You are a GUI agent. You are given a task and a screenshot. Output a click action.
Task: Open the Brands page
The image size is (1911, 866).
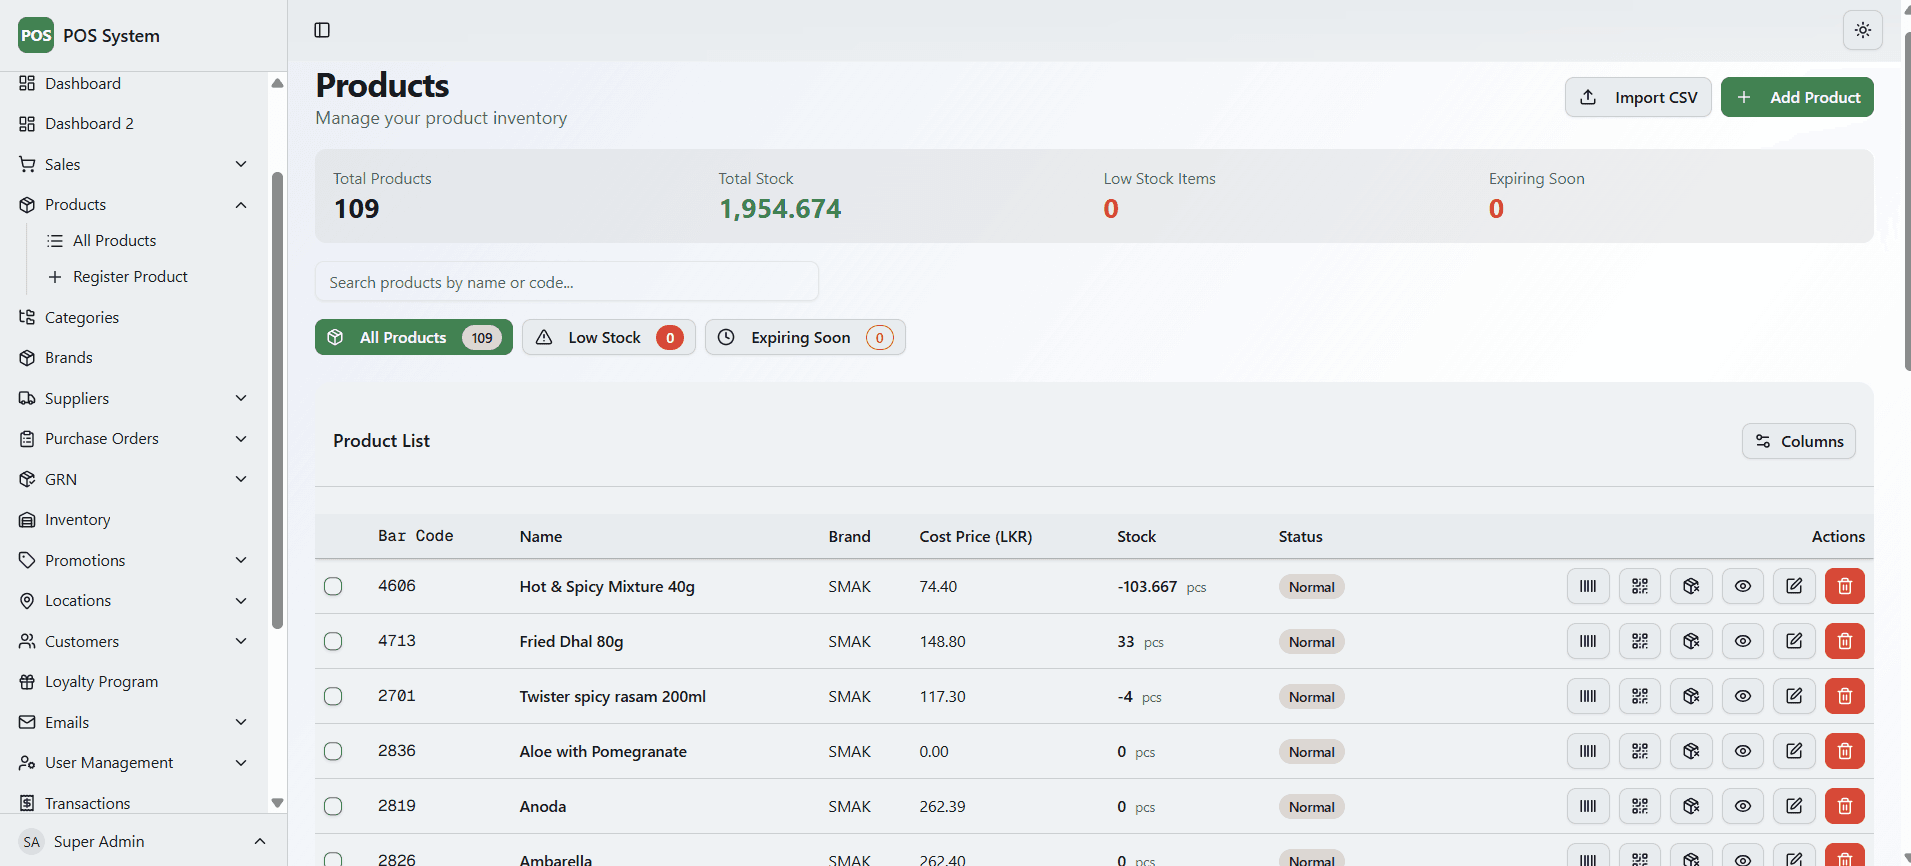(133, 357)
